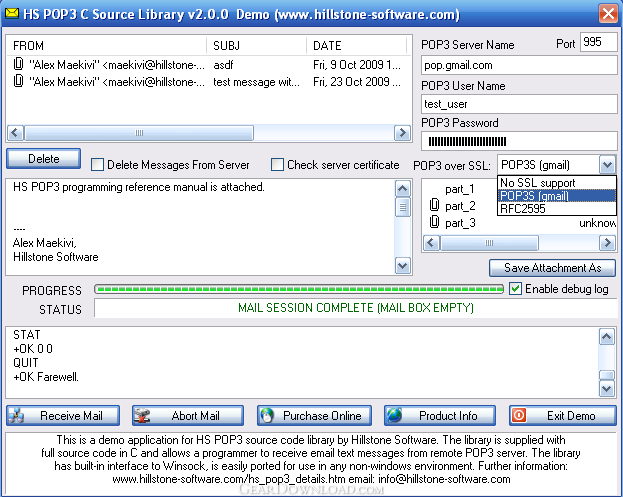Click paperclip icon of the asdf message
The image size is (623, 497).
(x=18, y=64)
